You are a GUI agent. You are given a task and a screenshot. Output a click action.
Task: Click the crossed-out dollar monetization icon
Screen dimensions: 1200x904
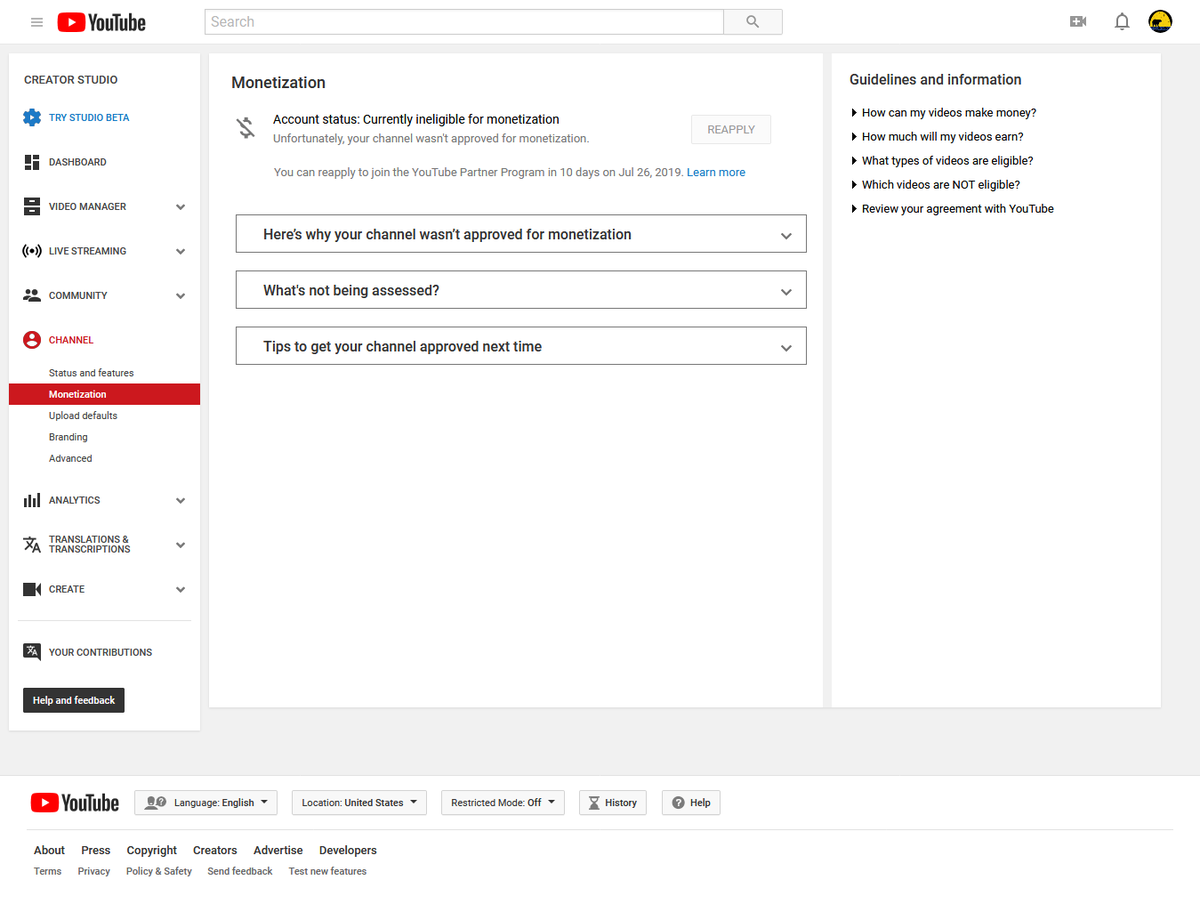click(x=246, y=128)
